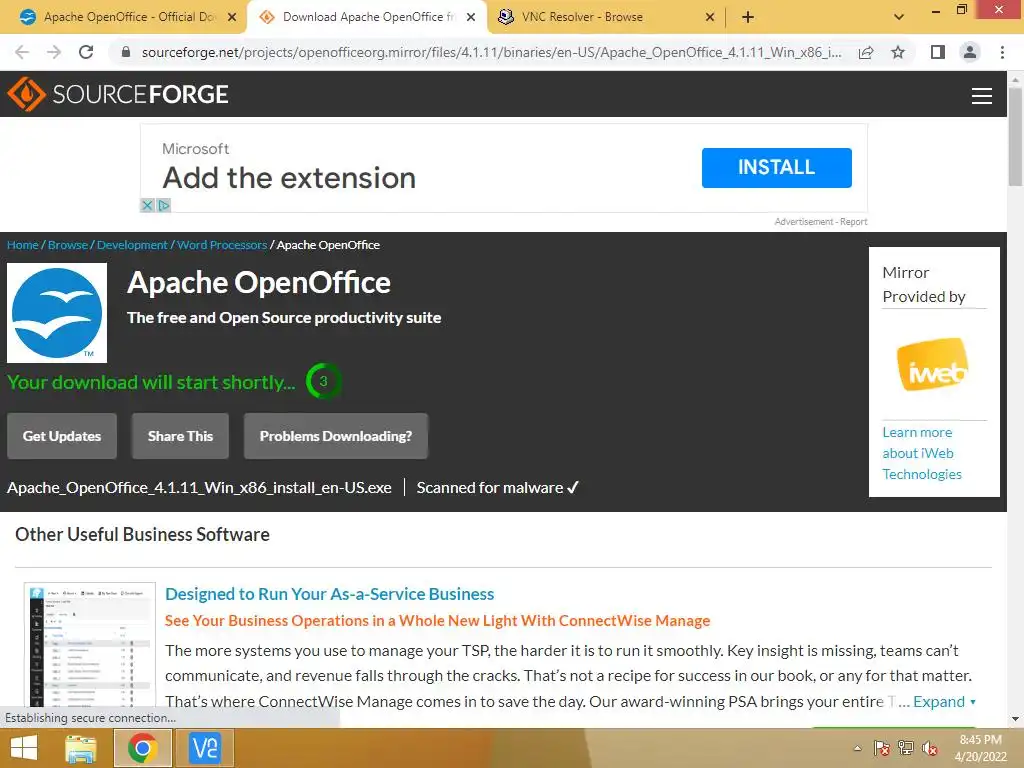Click the Advertisement - Report link

821,222
